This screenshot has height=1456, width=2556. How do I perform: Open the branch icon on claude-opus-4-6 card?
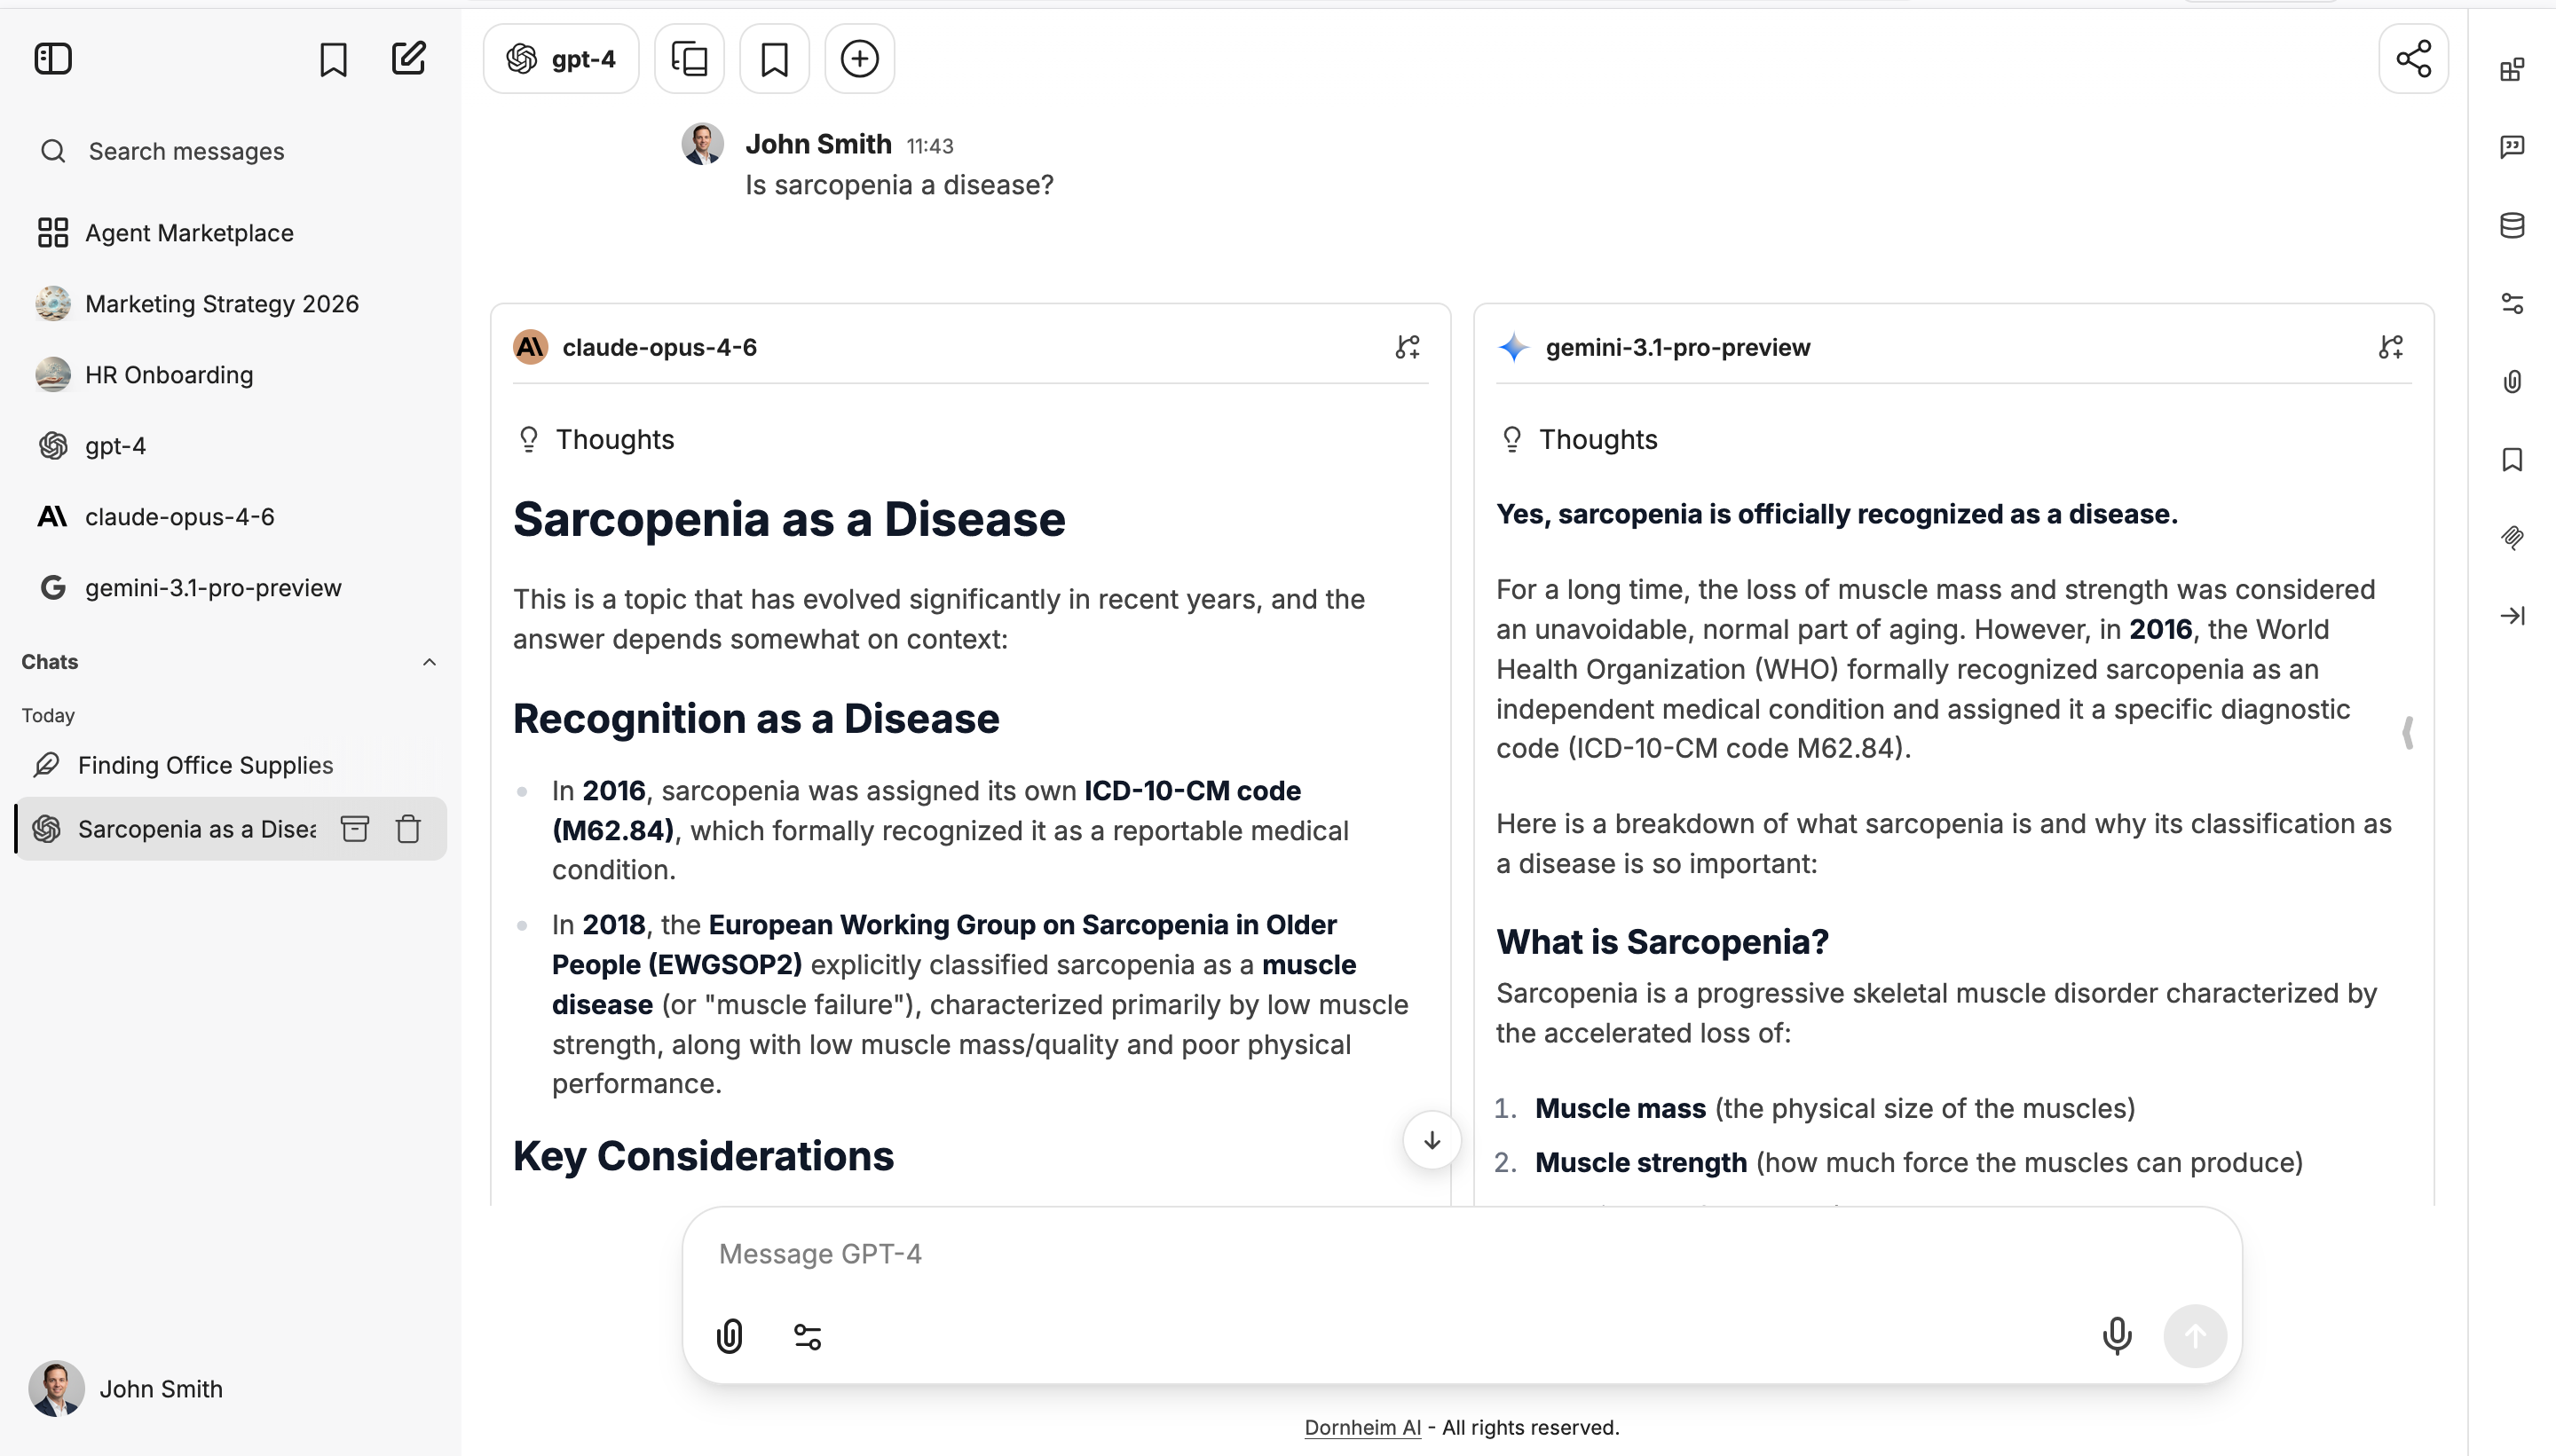coord(1407,346)
